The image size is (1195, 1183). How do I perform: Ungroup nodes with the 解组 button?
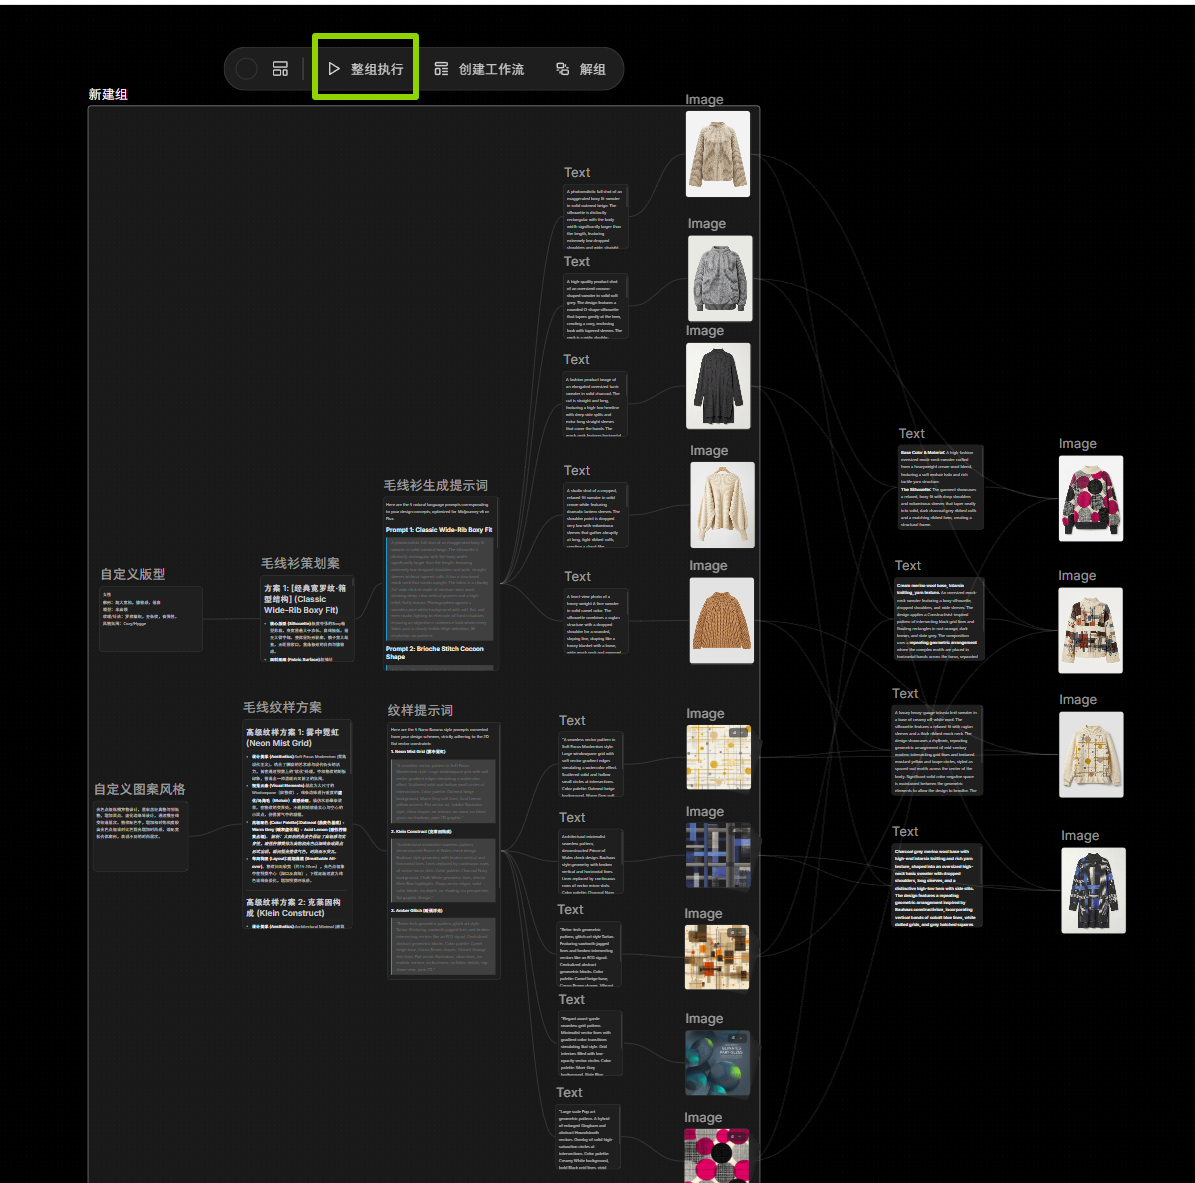(581, 69)
